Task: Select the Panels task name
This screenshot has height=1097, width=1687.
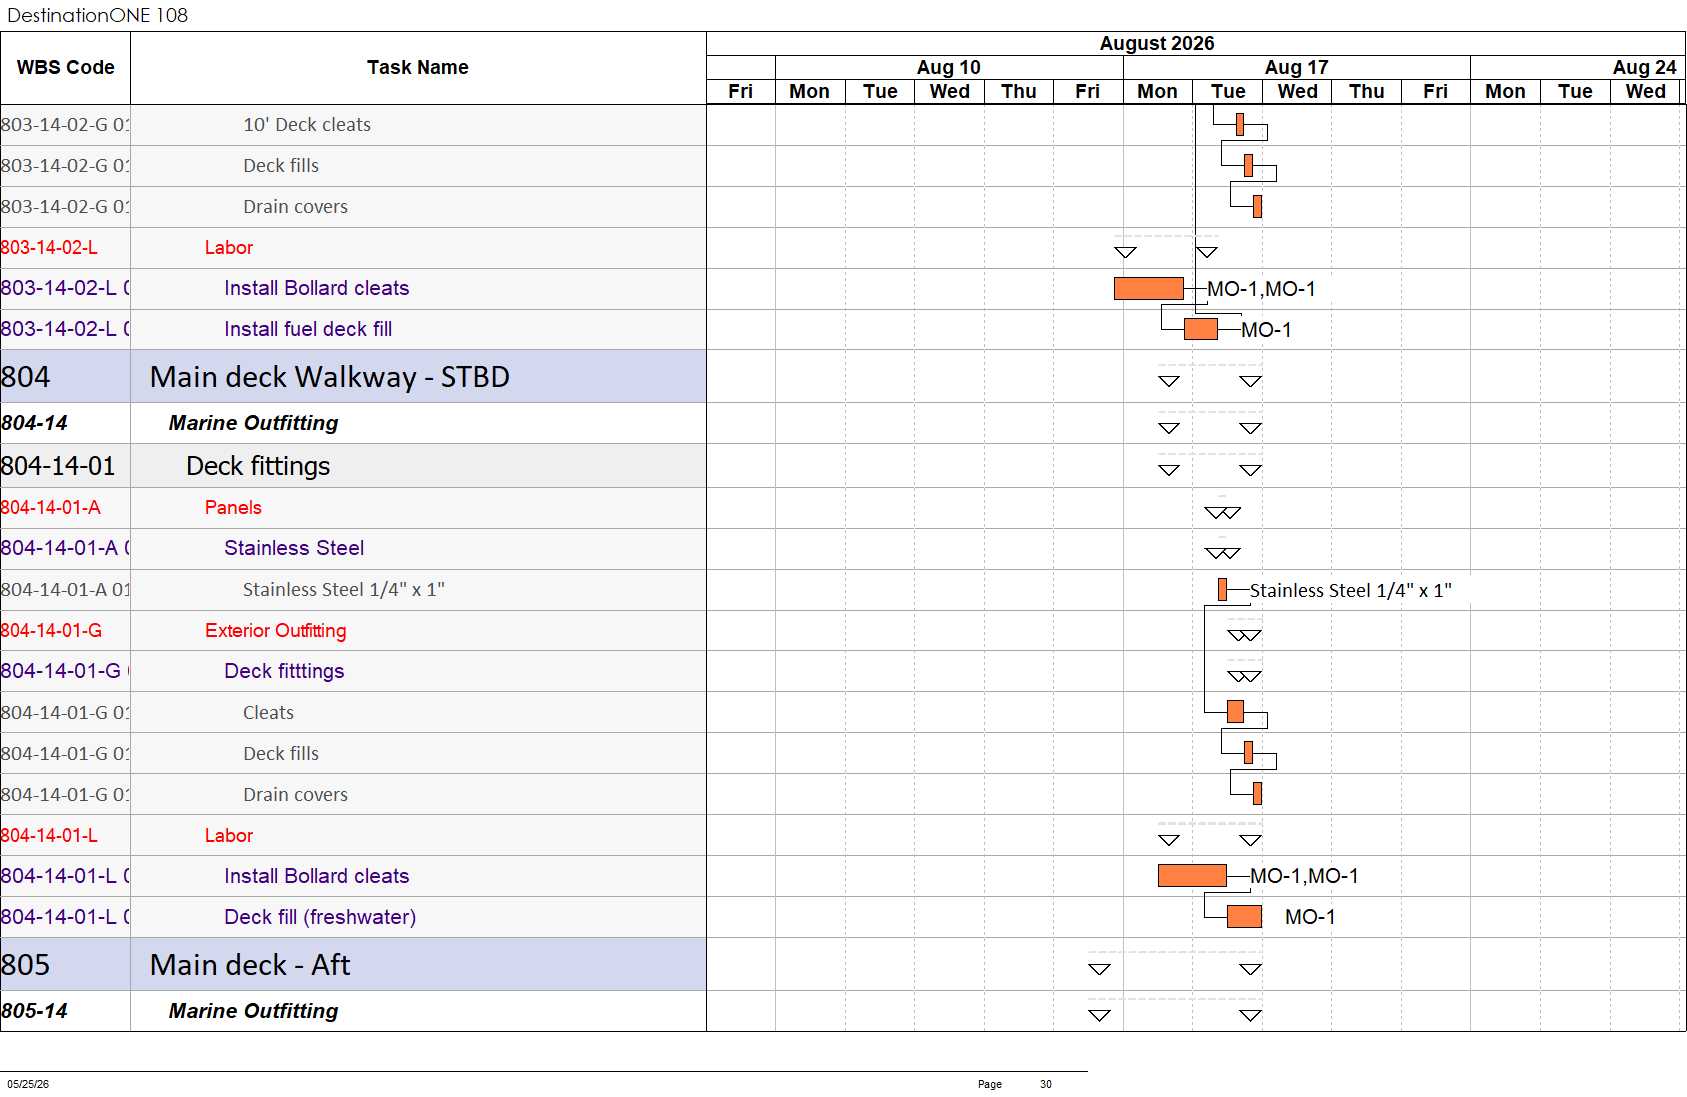Action: tap(233, 508)
